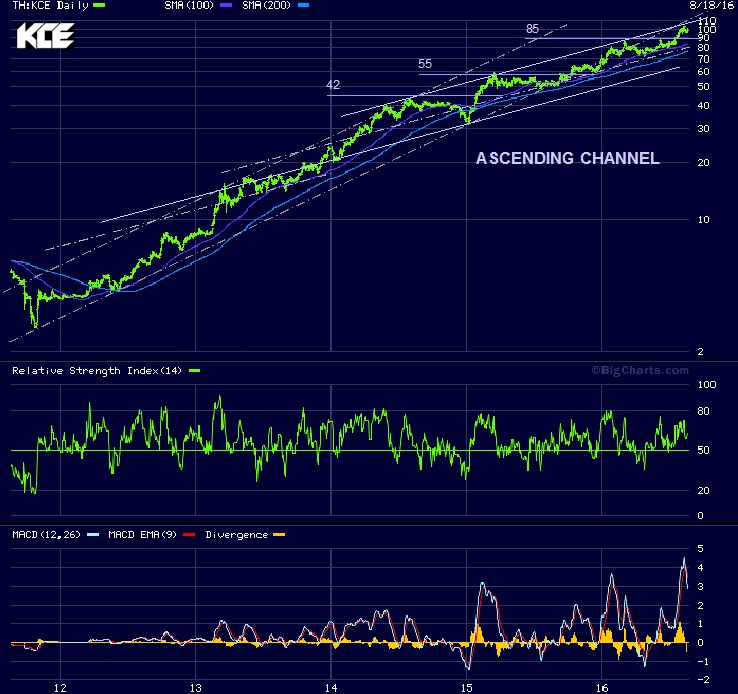Screen dimensions: 738x694
Task: Click the SMA(200) legend label
Action: pos(266,6)
